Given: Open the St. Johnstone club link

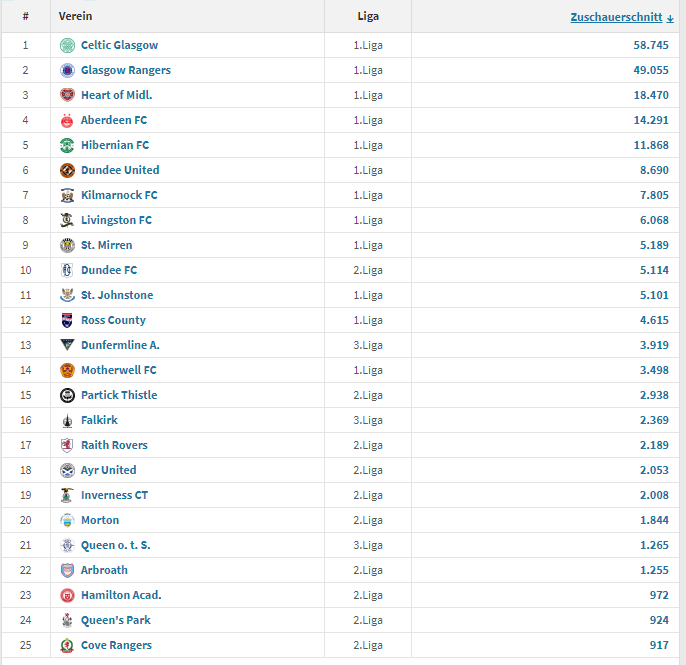Looking at the screenshot, I should [117, 295].
